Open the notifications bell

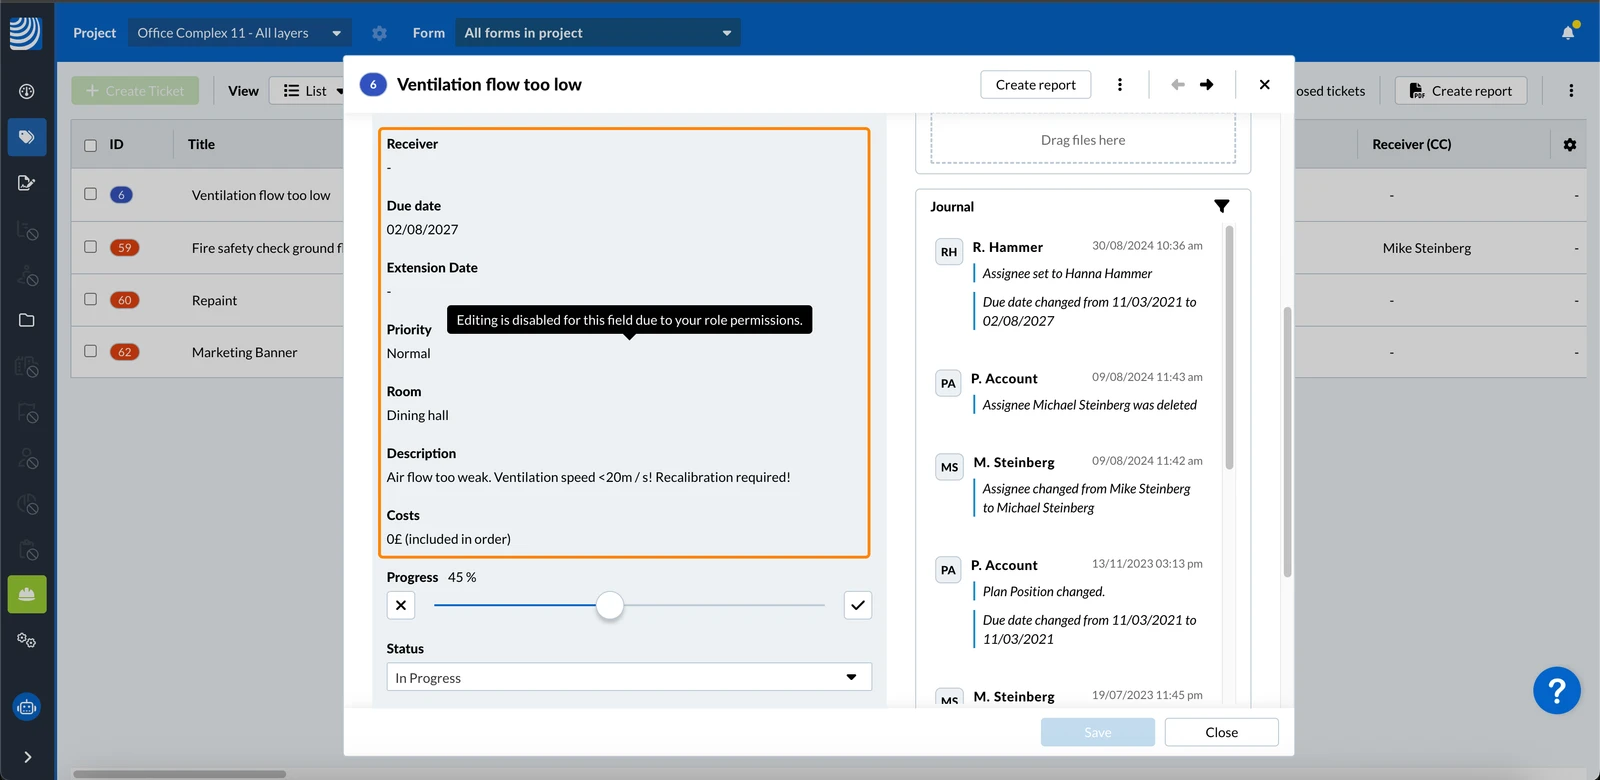pos(1568,33)
